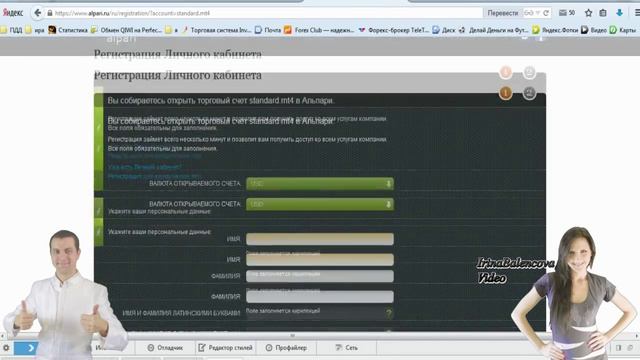640x360 pixels.
Task: Click the devtools dock-side icon at right edge
Action: 618,348
